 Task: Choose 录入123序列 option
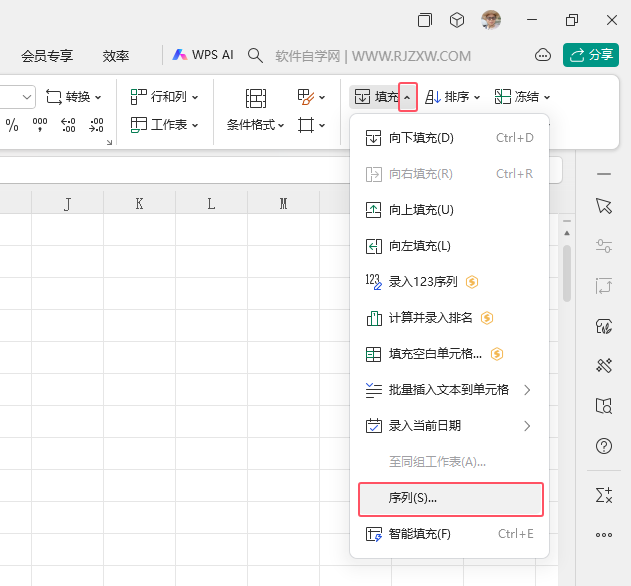[450, 282]
